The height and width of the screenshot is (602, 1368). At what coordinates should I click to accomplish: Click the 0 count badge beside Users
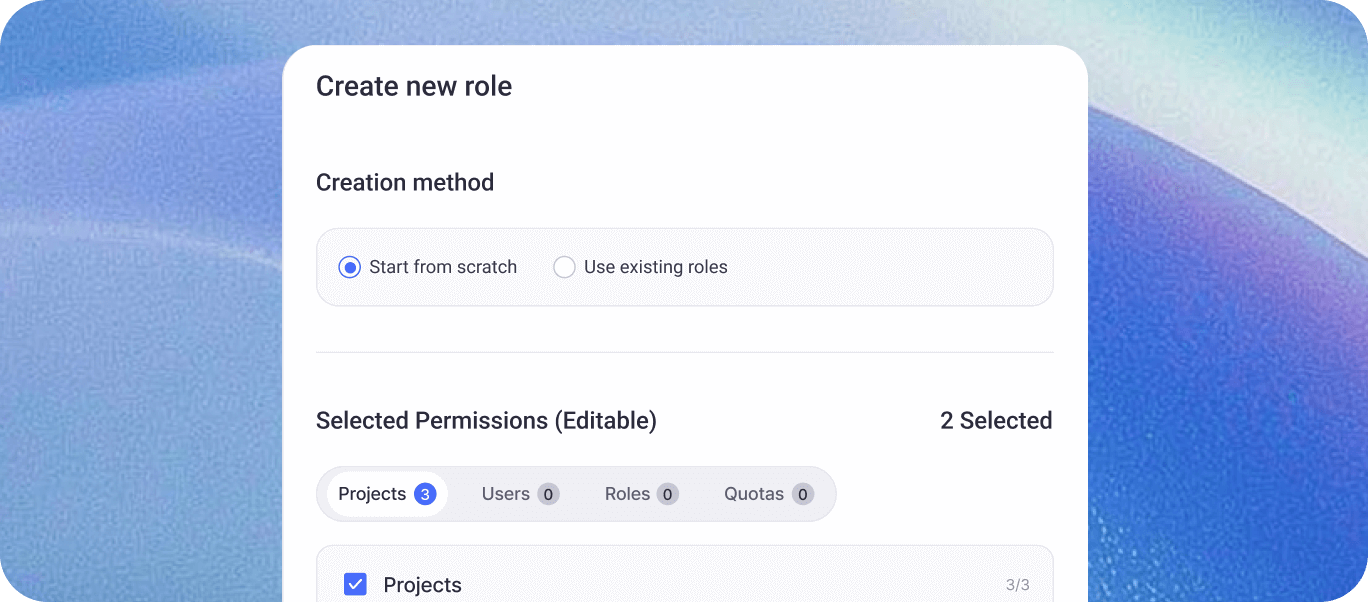point(548,494)
